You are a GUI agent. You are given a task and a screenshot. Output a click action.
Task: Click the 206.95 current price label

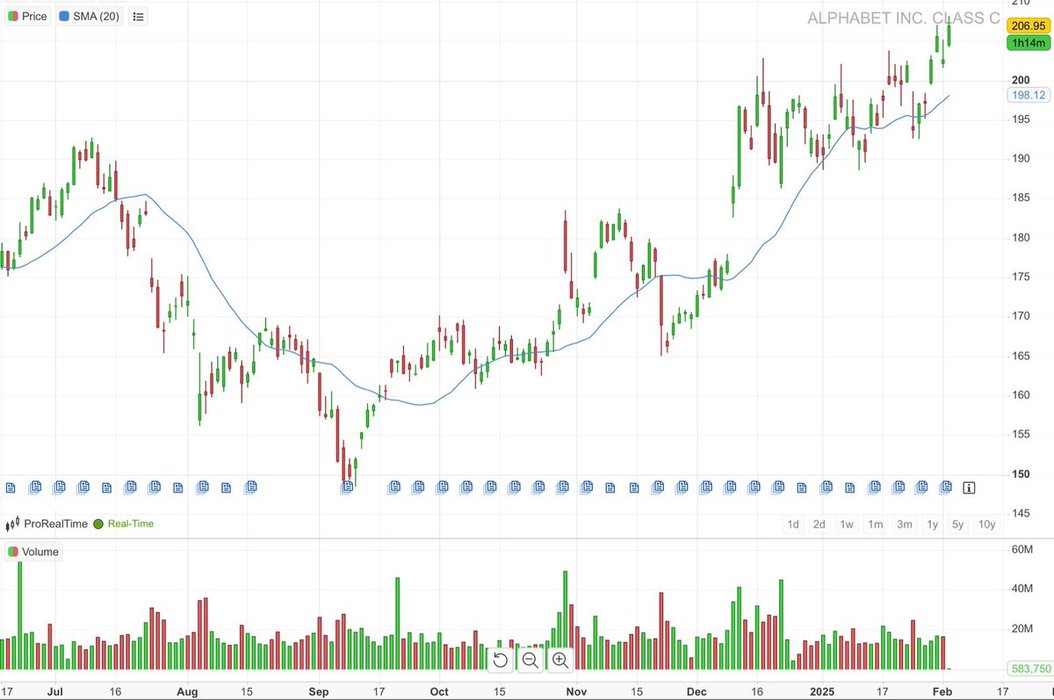[1028, 26]
